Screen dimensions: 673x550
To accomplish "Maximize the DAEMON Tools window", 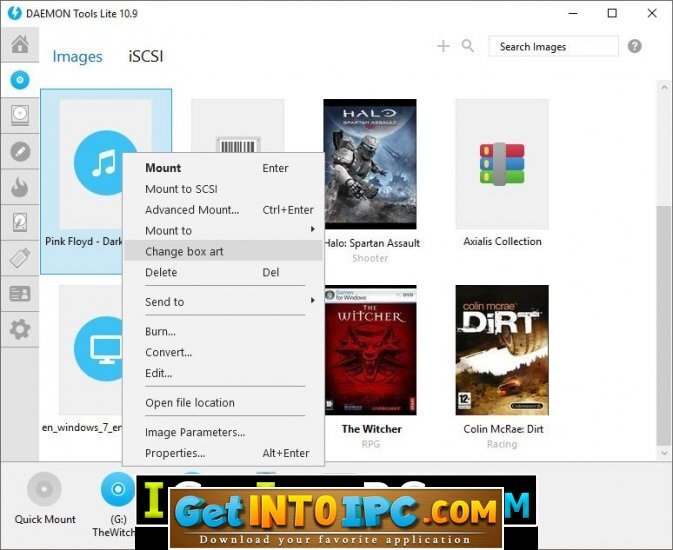I will click(612, 13).
